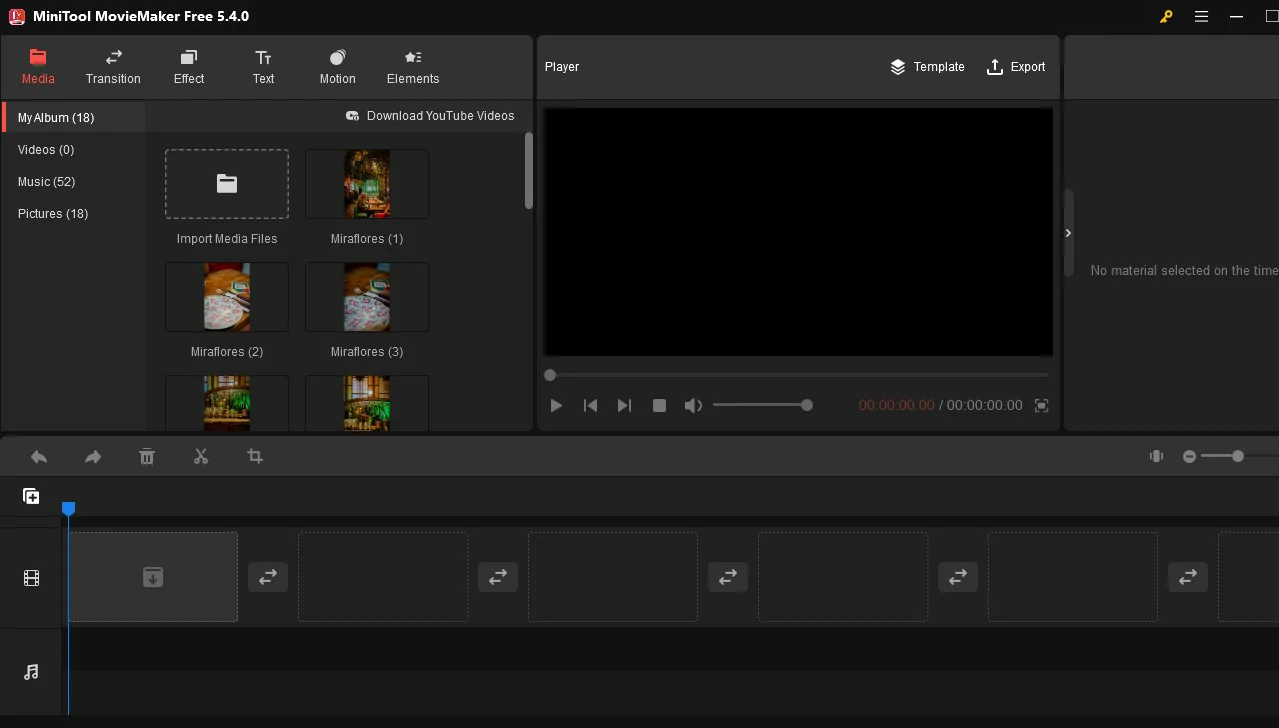Mute the player volume speaker icon
Viewport: 1279px width, 728px height.
[x=692, y=405]
